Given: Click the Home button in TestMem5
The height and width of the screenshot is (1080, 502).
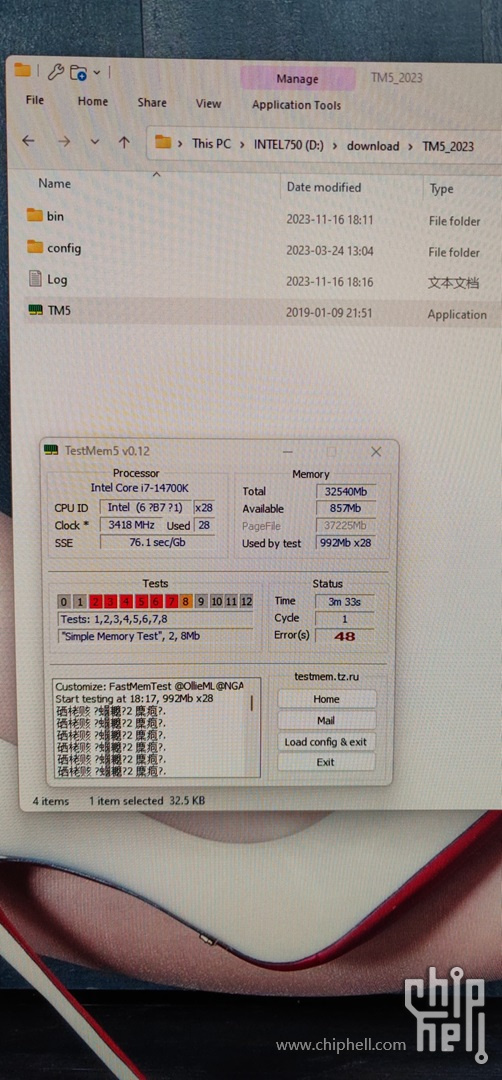Looking at the screenshot, I should [x=326, y=698].
